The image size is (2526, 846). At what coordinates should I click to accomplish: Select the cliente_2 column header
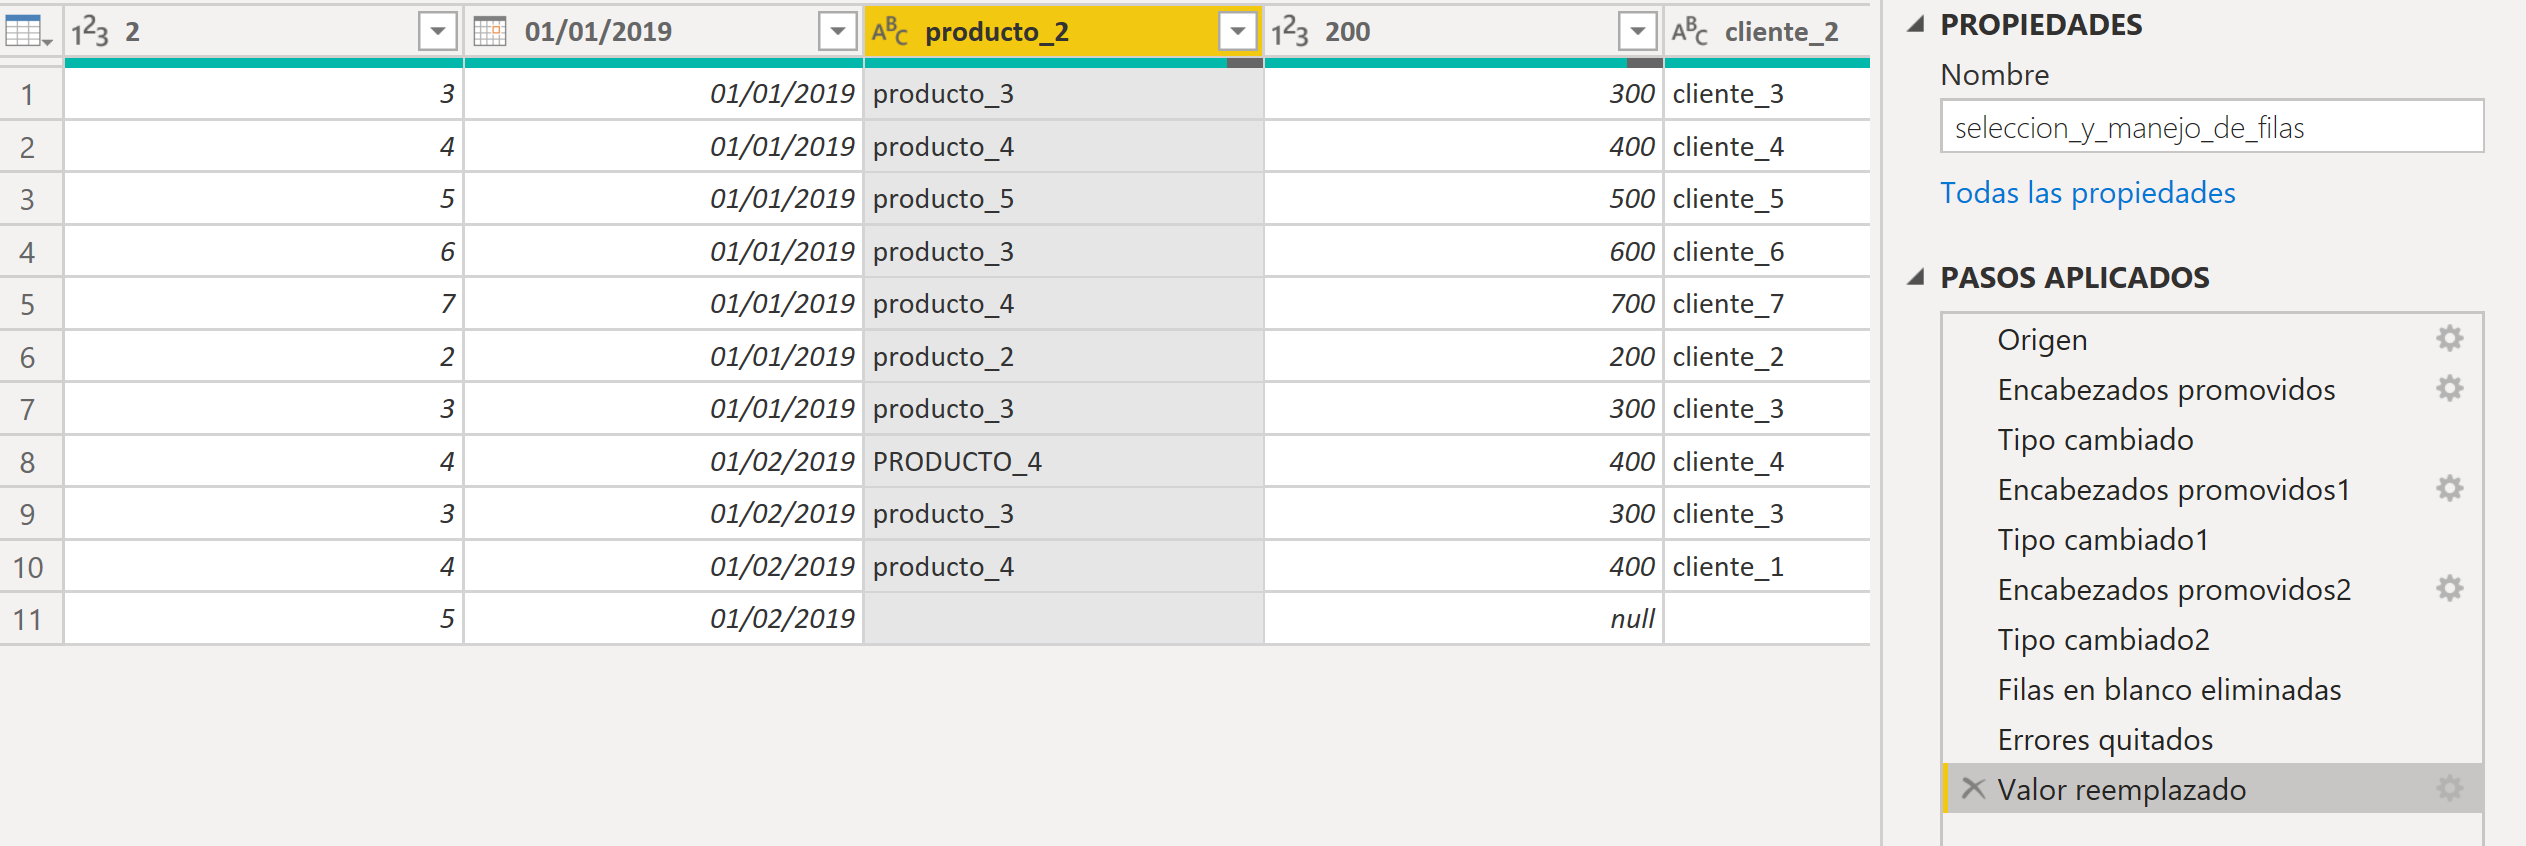tap(1767, 32)
